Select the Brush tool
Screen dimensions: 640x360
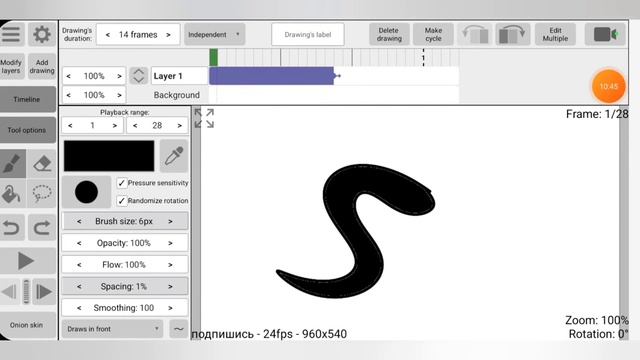pos(13,164)
